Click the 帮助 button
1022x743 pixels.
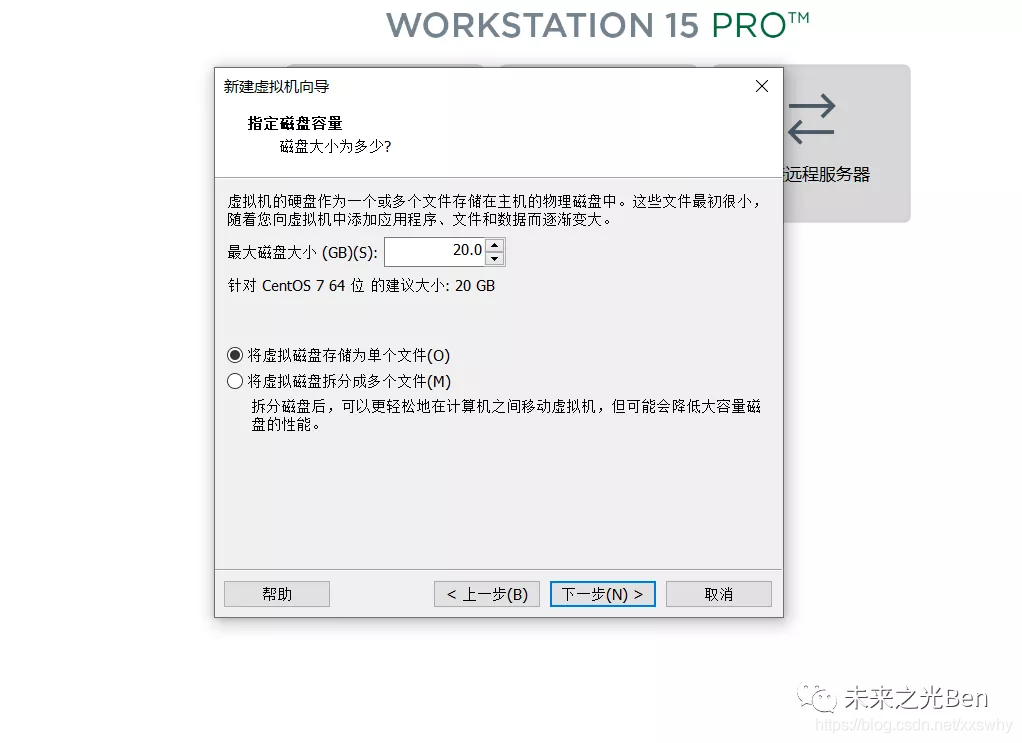276,594
